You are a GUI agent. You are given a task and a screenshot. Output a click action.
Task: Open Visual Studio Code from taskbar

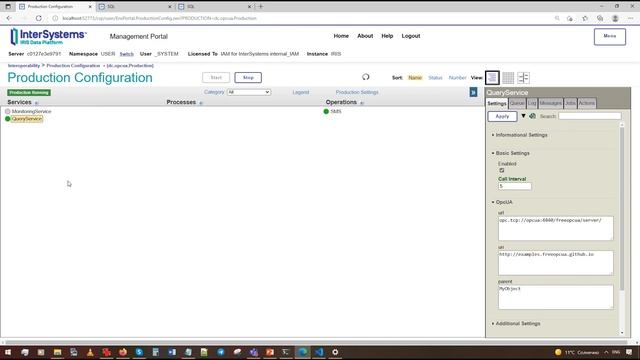click(319, 352)
